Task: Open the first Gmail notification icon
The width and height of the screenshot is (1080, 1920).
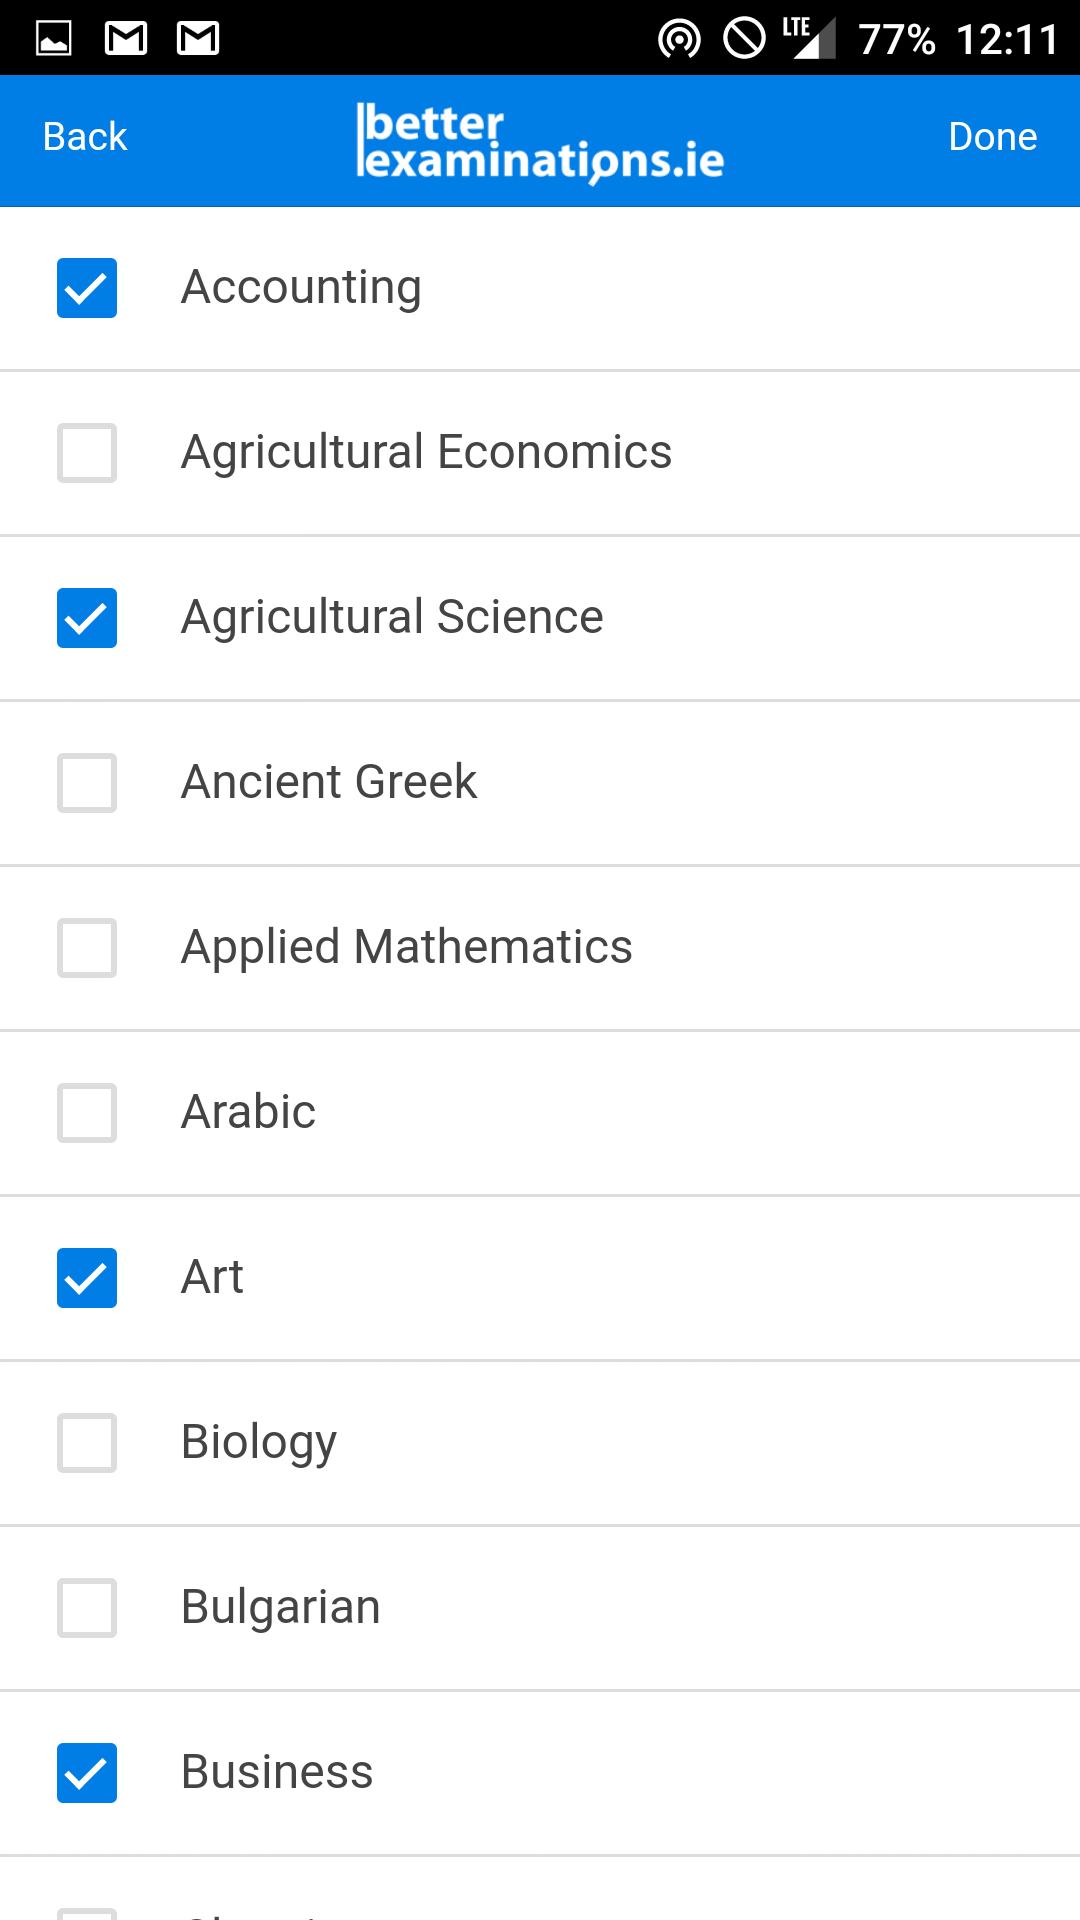Action: pos(126,39)
